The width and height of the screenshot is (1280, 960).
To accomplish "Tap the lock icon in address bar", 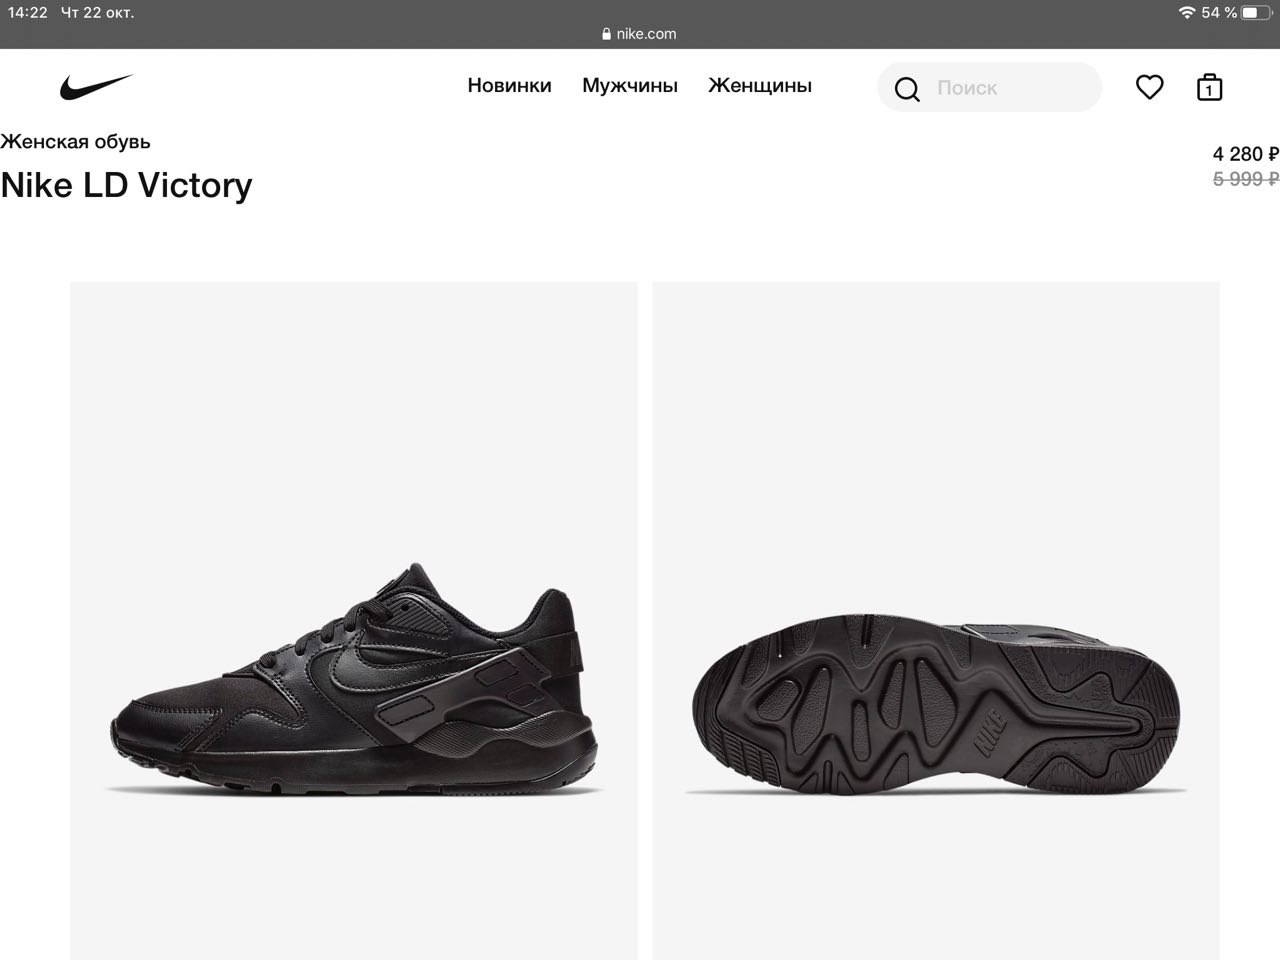I will 606,34.
